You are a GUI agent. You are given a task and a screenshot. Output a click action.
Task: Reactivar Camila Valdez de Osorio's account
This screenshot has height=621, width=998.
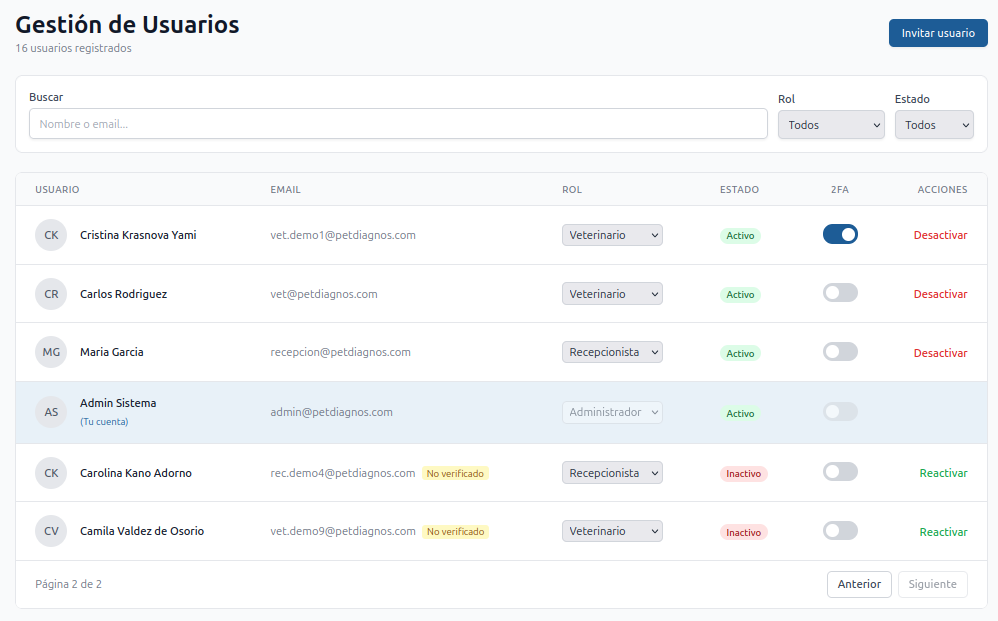(x=943, y=532)
